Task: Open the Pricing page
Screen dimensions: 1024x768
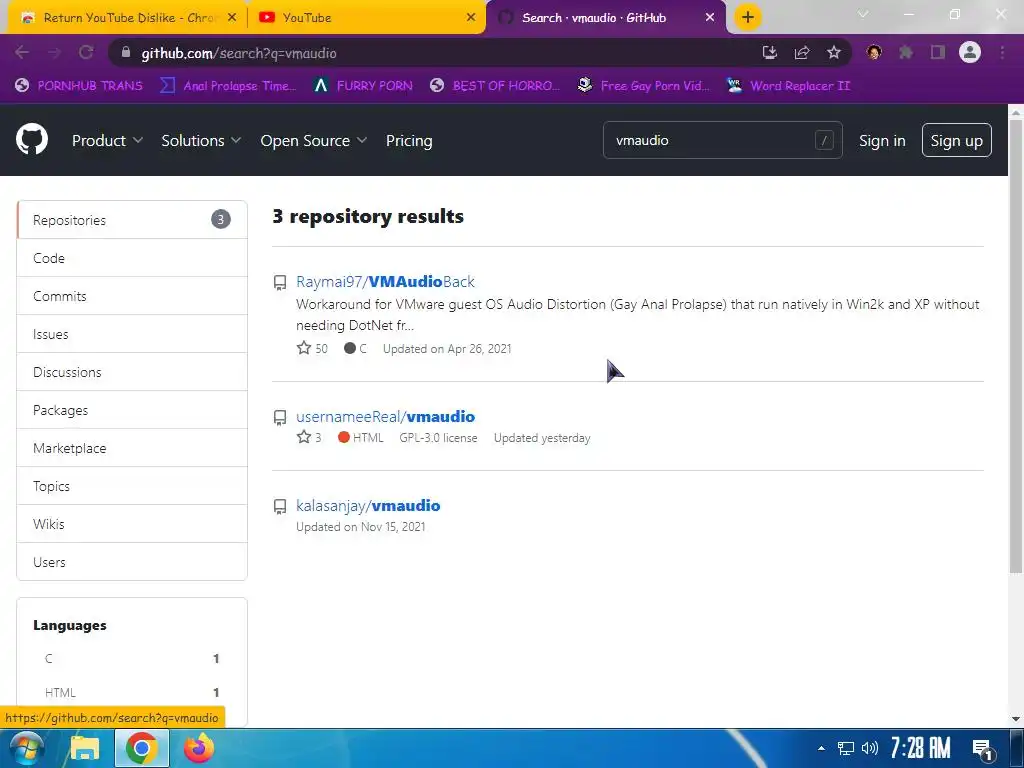Action: tap(409, 140)
